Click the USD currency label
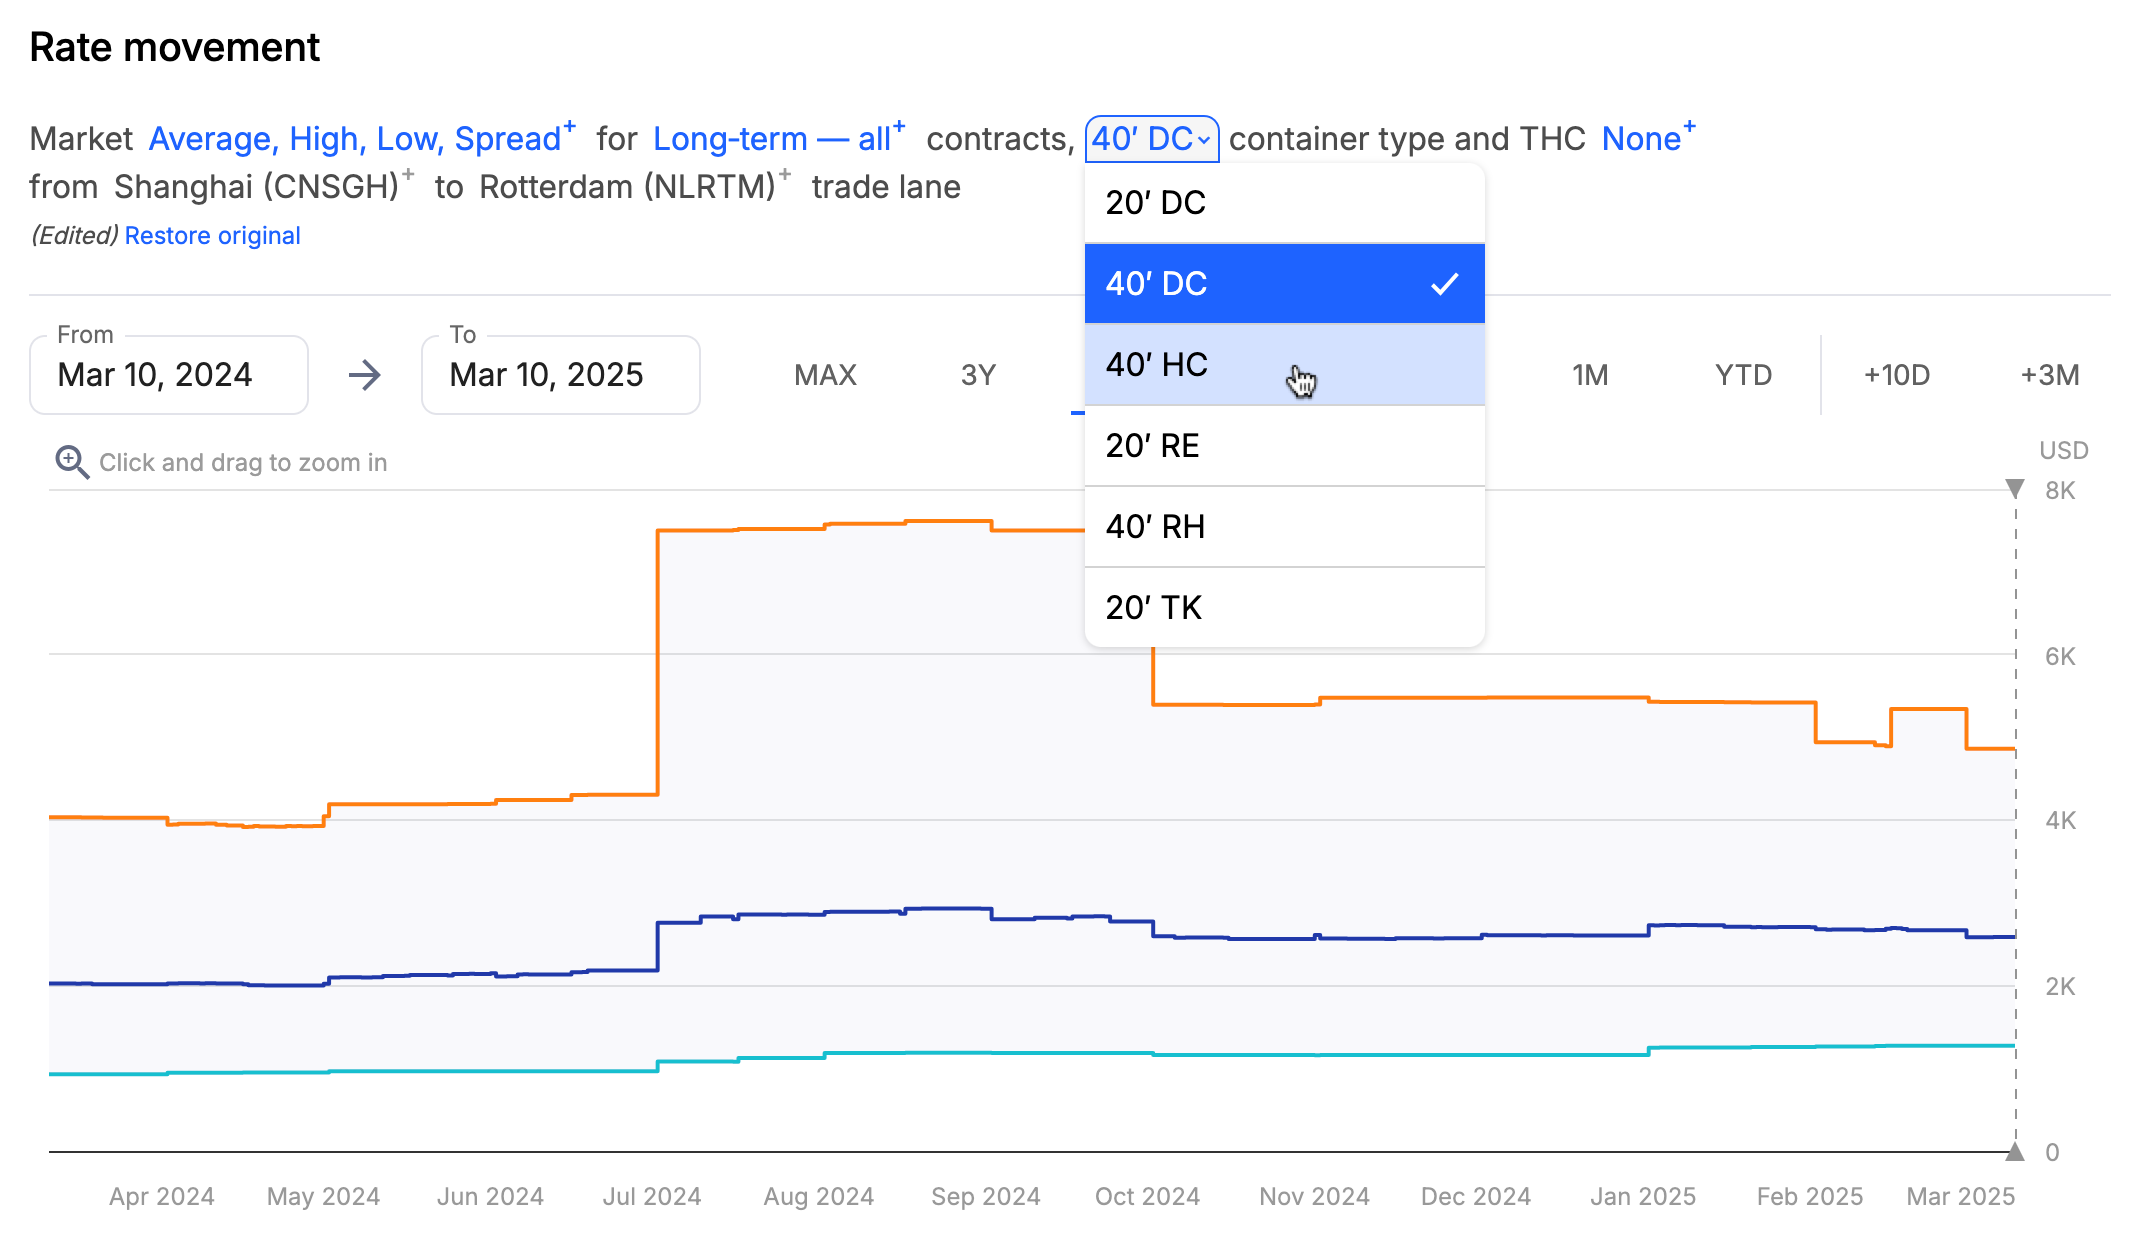Screen dimensions: 2144x1236 point(2064,451)
